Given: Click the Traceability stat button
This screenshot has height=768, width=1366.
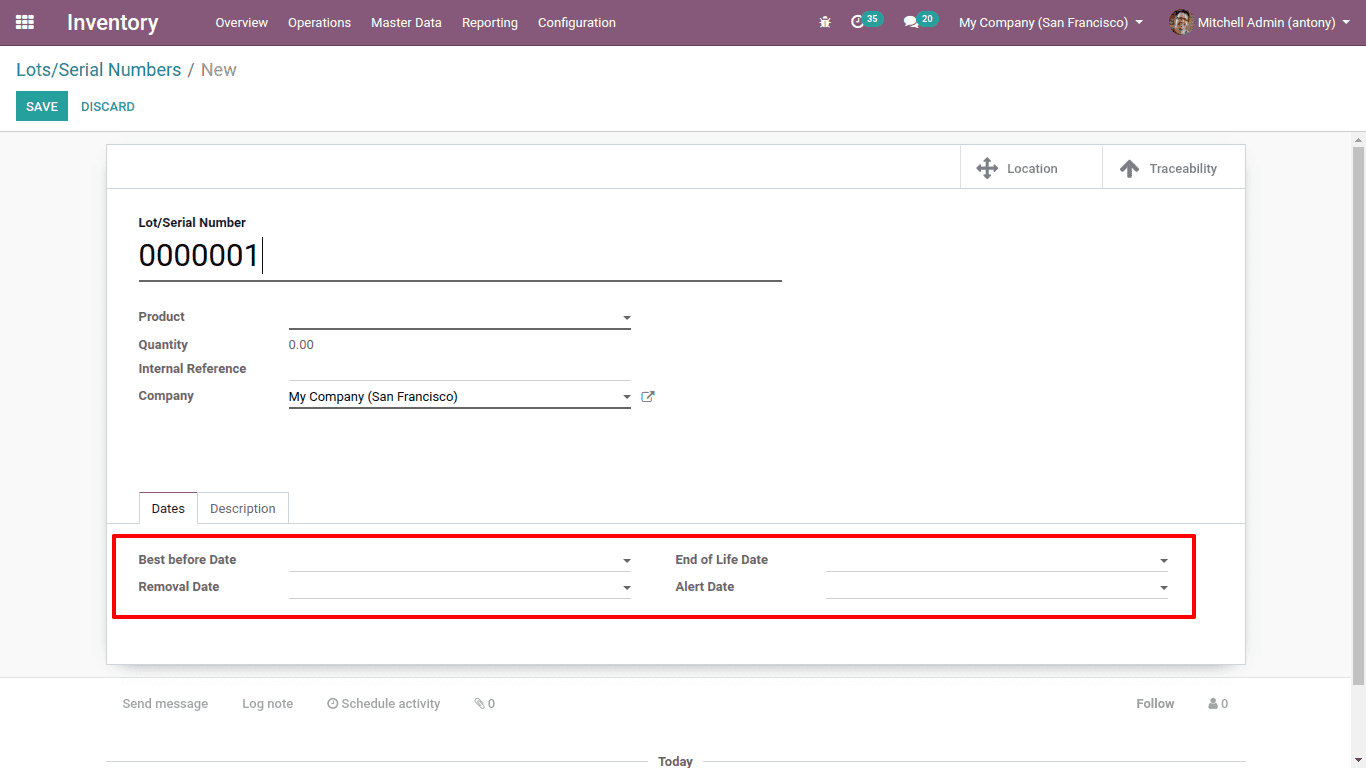Looking at the screenshot, I should pyautogui.click(x=1174, y=167).
